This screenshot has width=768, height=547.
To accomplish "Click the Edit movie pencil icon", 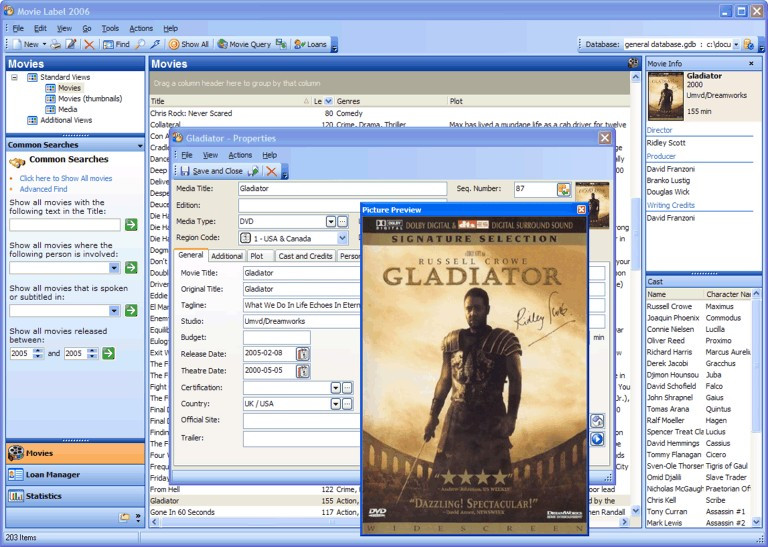I will pos(71,44).
